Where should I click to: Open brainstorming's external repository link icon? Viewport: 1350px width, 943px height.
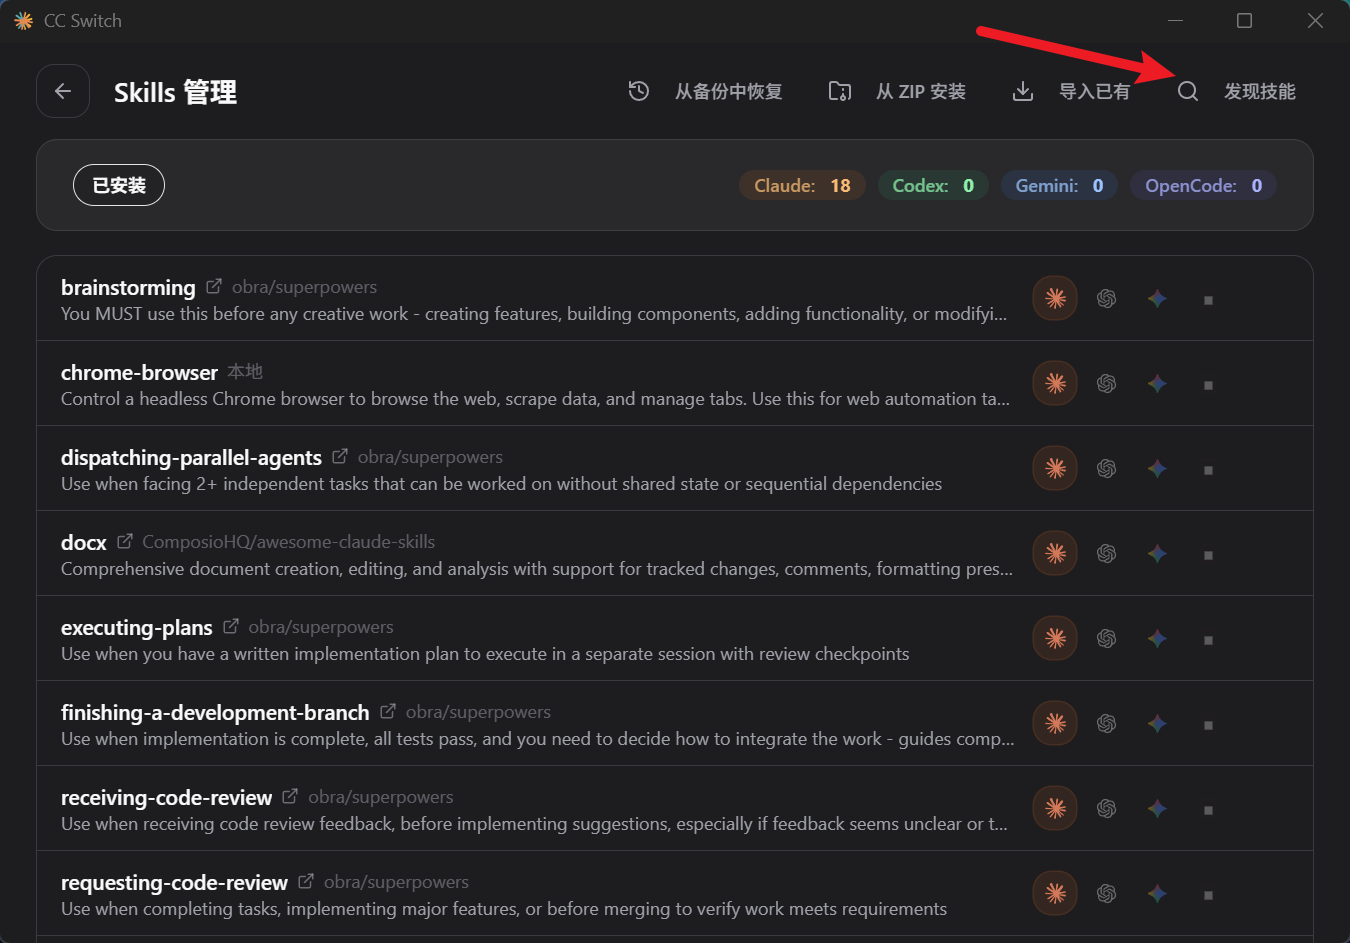point(214,287)
